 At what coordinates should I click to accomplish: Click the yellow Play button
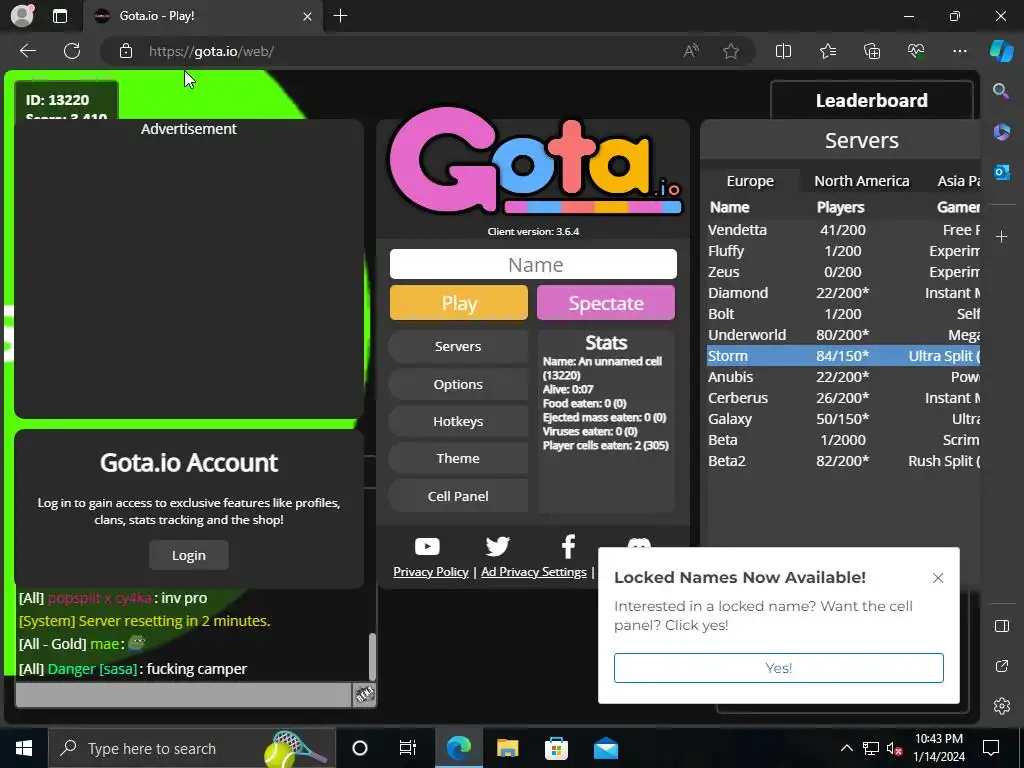click(x=458, y=303)
